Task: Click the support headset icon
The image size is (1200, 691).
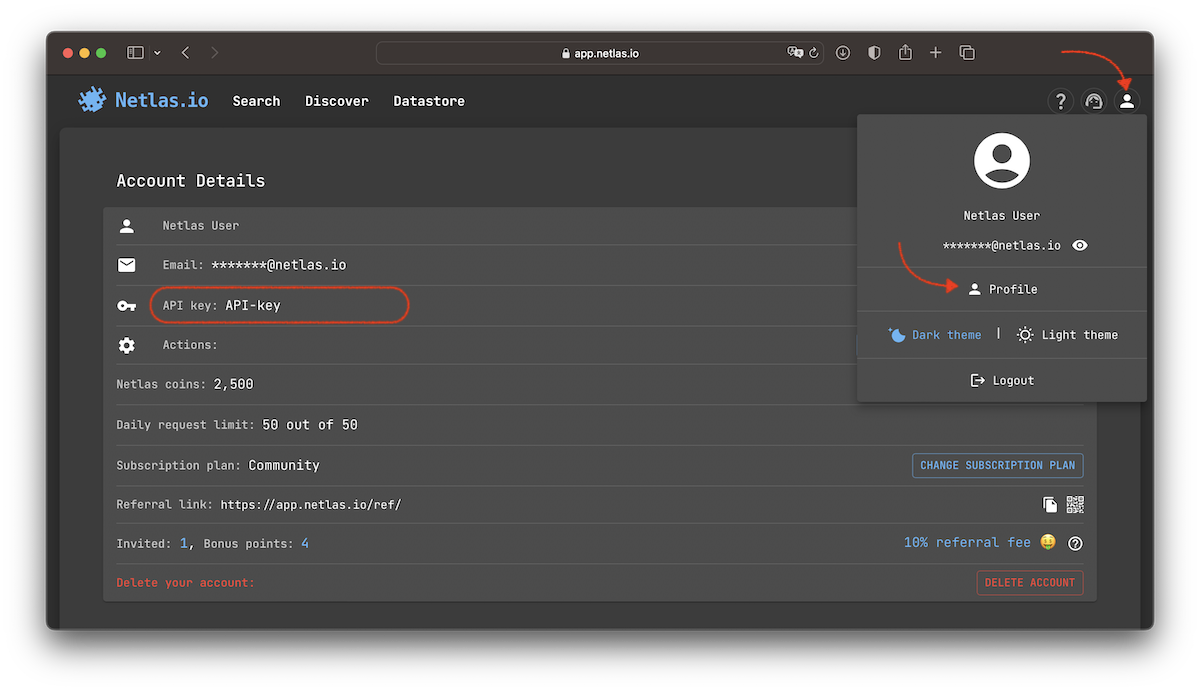Action: (x=1094, y=101)
